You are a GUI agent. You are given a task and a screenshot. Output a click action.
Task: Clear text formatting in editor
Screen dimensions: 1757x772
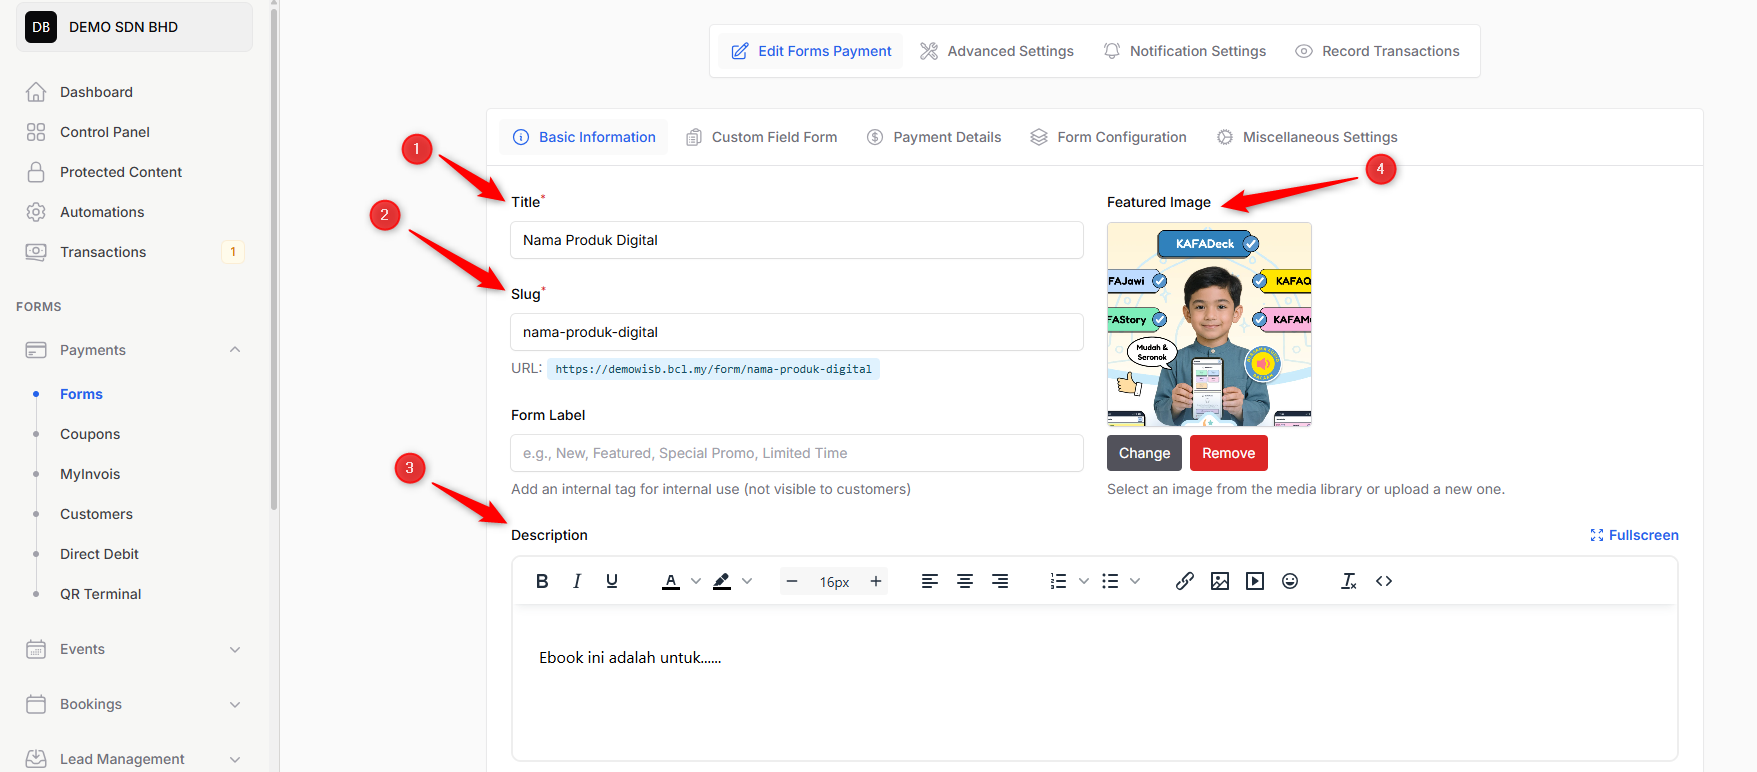[1348, 581]
